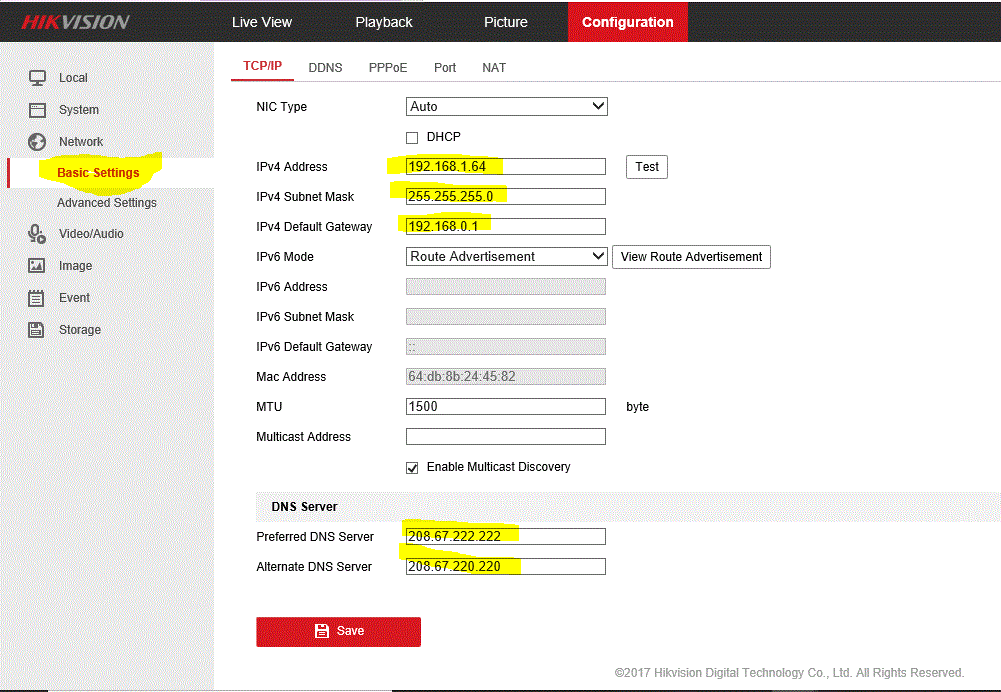Image resolution: width=1001 pixels, height=692 pixels.
Task: Go to the PPPoE tab
Action: tap(388, 68)
